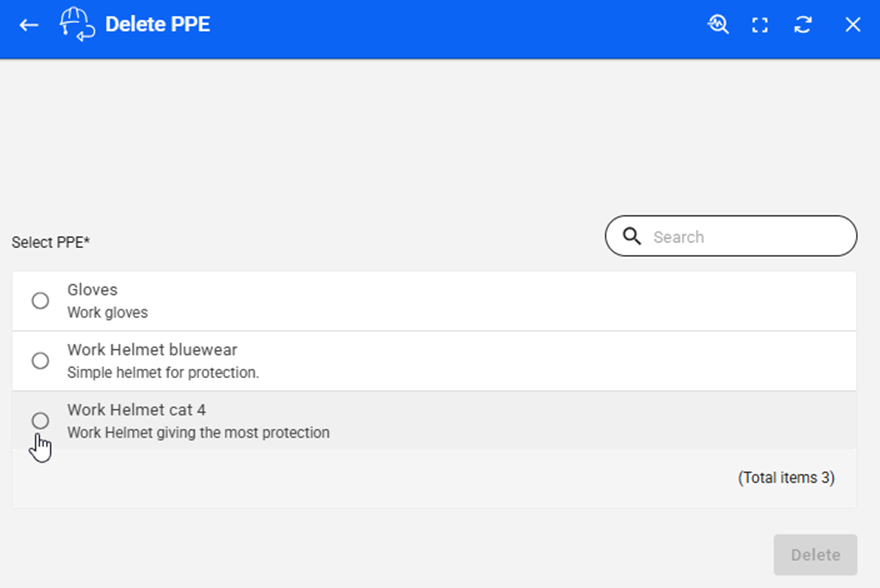The width and height of the screenshot is (880, 588).
Task: Click the Work Helmet bluewear item title
Action: [152, 350]
